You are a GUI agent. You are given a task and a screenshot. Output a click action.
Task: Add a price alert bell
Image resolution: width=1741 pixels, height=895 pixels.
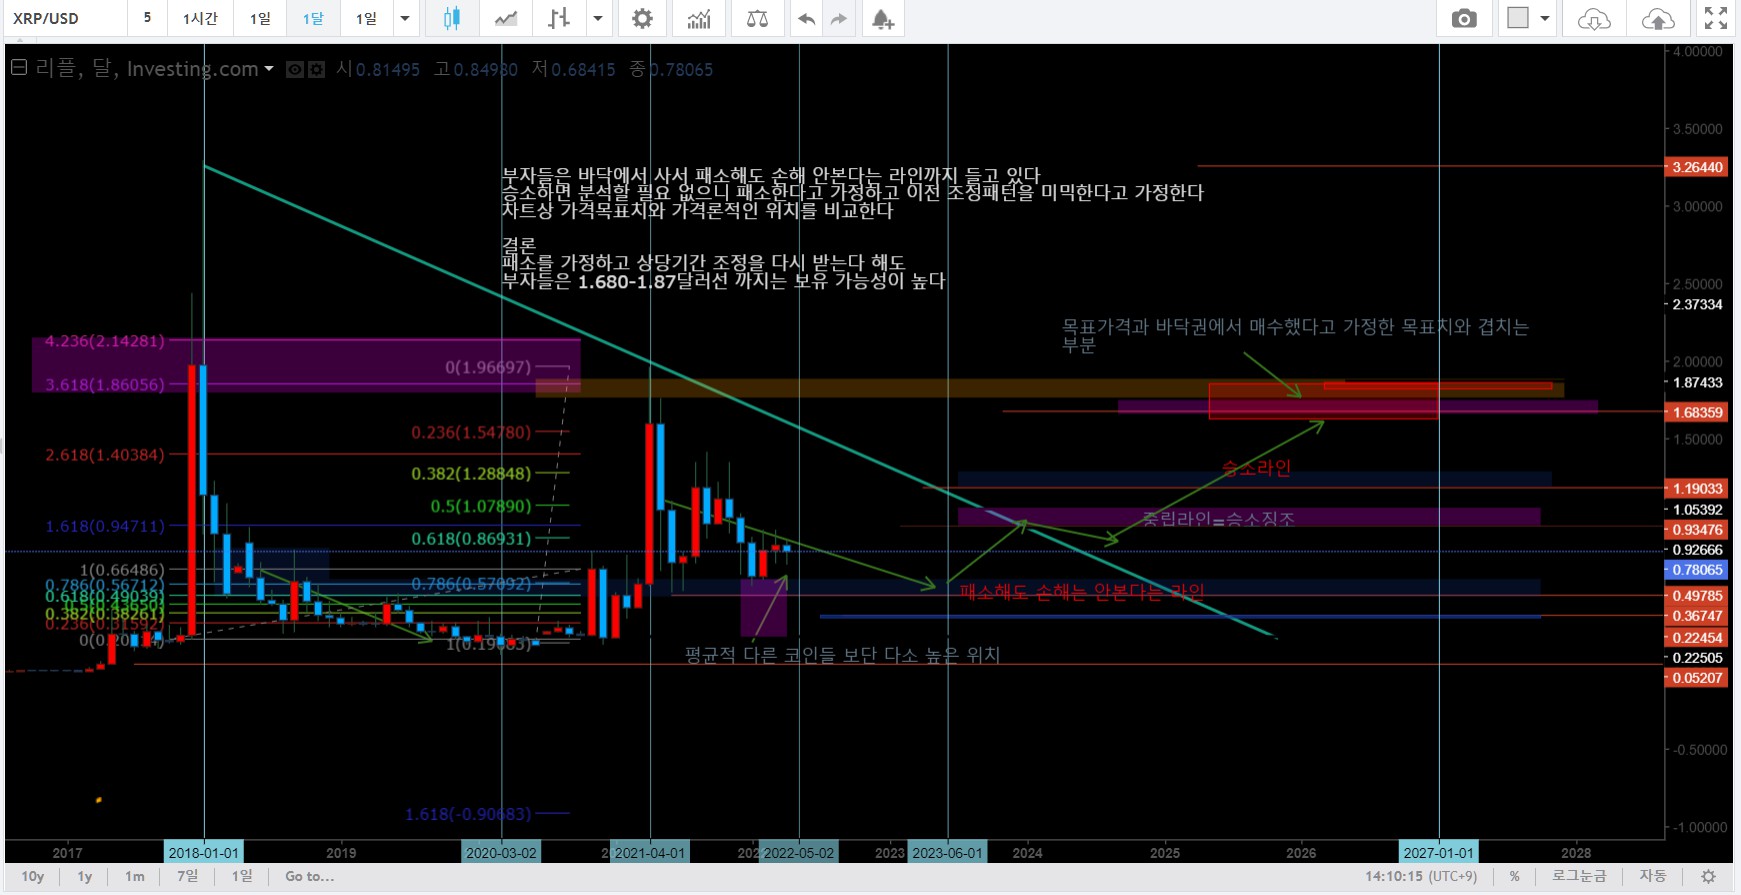882,18
